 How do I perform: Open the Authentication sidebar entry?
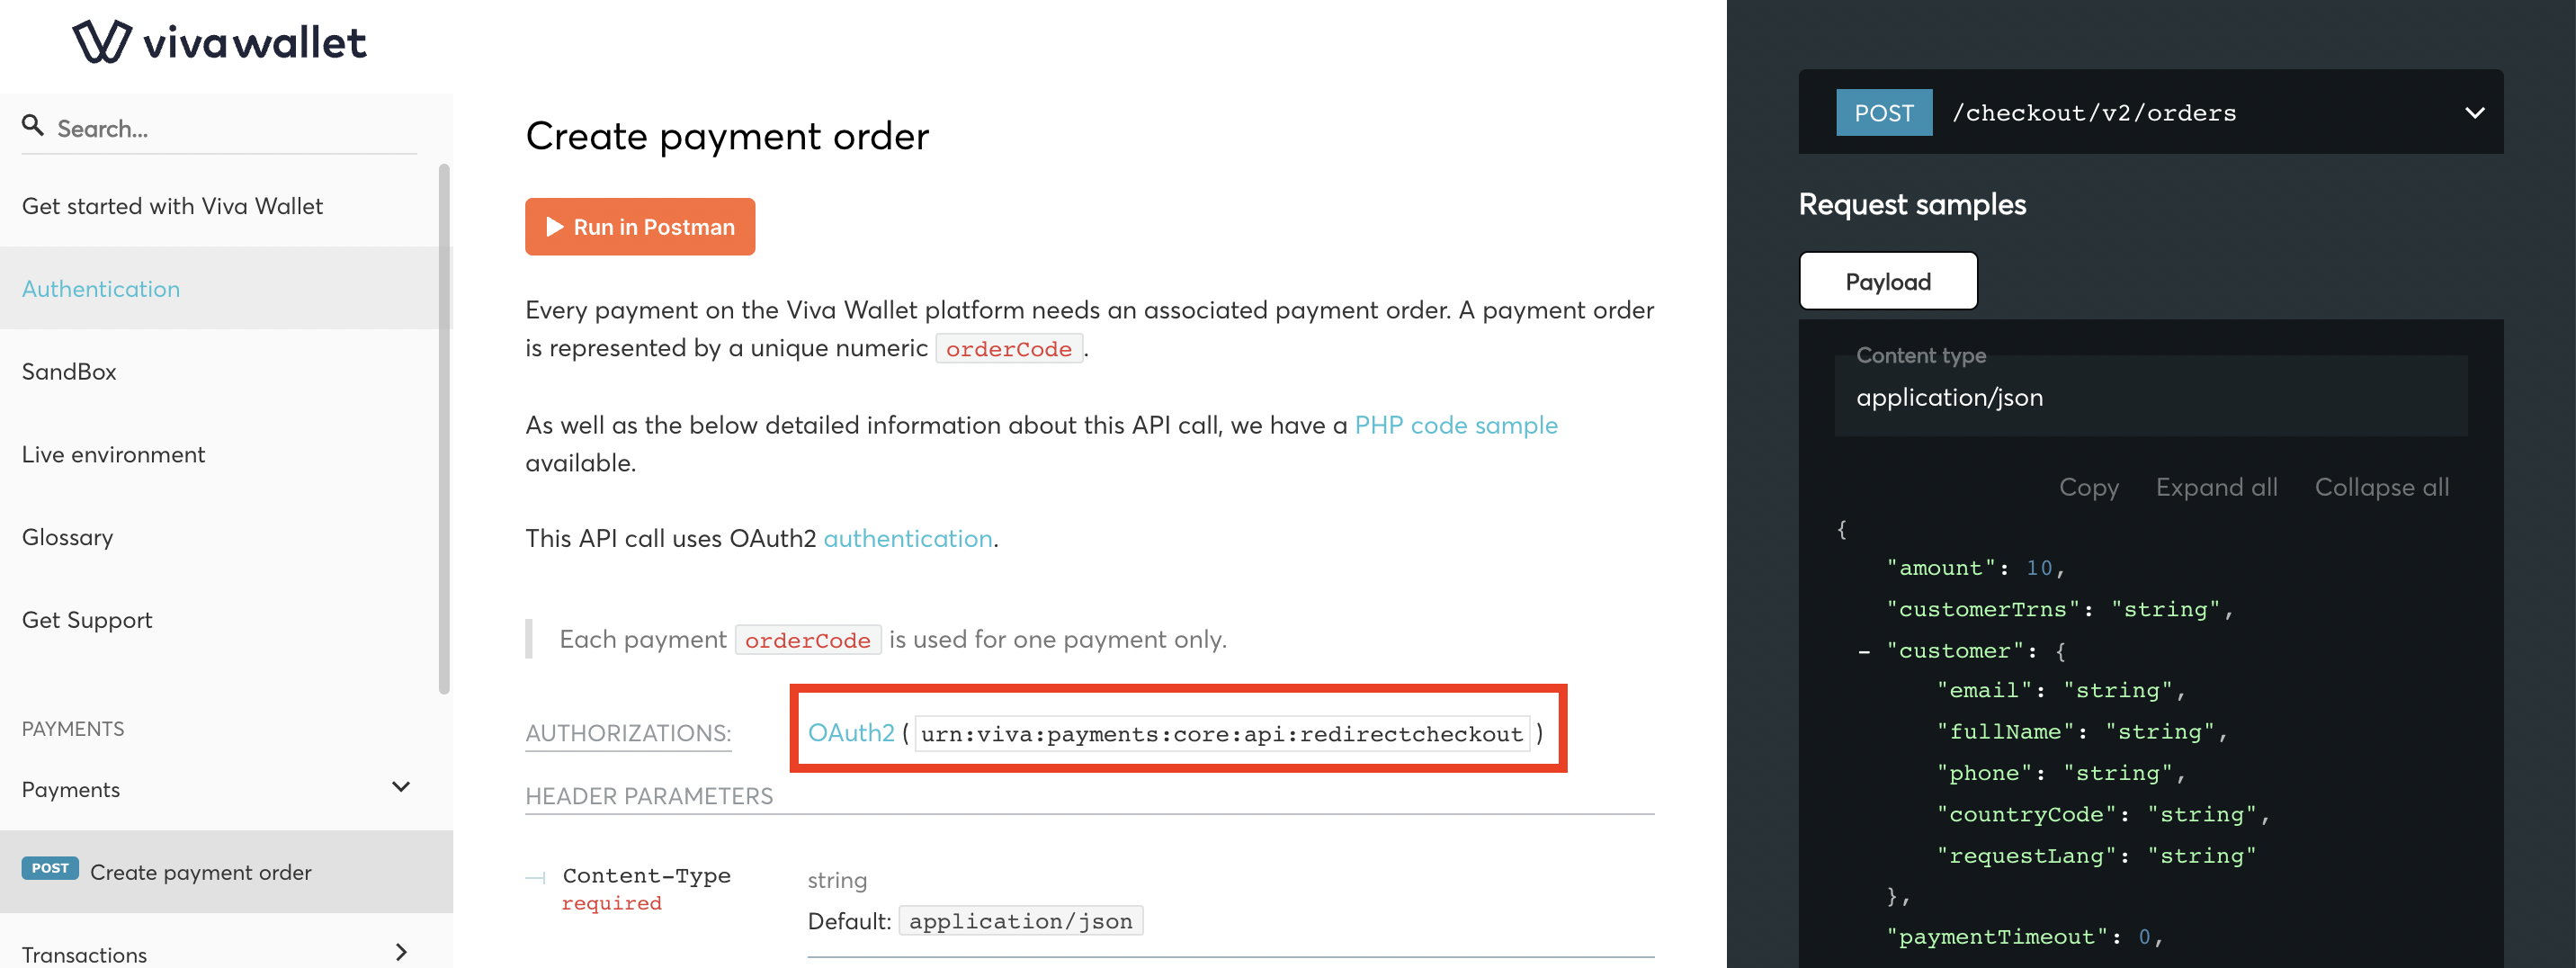(x=100, y=288)
